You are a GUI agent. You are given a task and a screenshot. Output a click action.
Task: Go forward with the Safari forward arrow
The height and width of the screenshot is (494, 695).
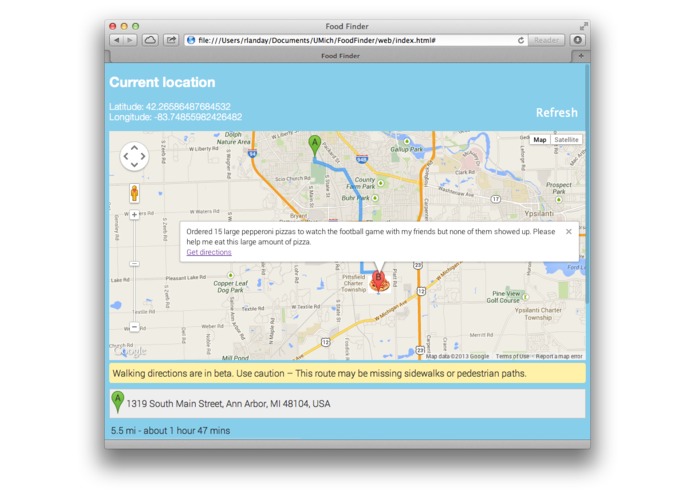[130, 40]
